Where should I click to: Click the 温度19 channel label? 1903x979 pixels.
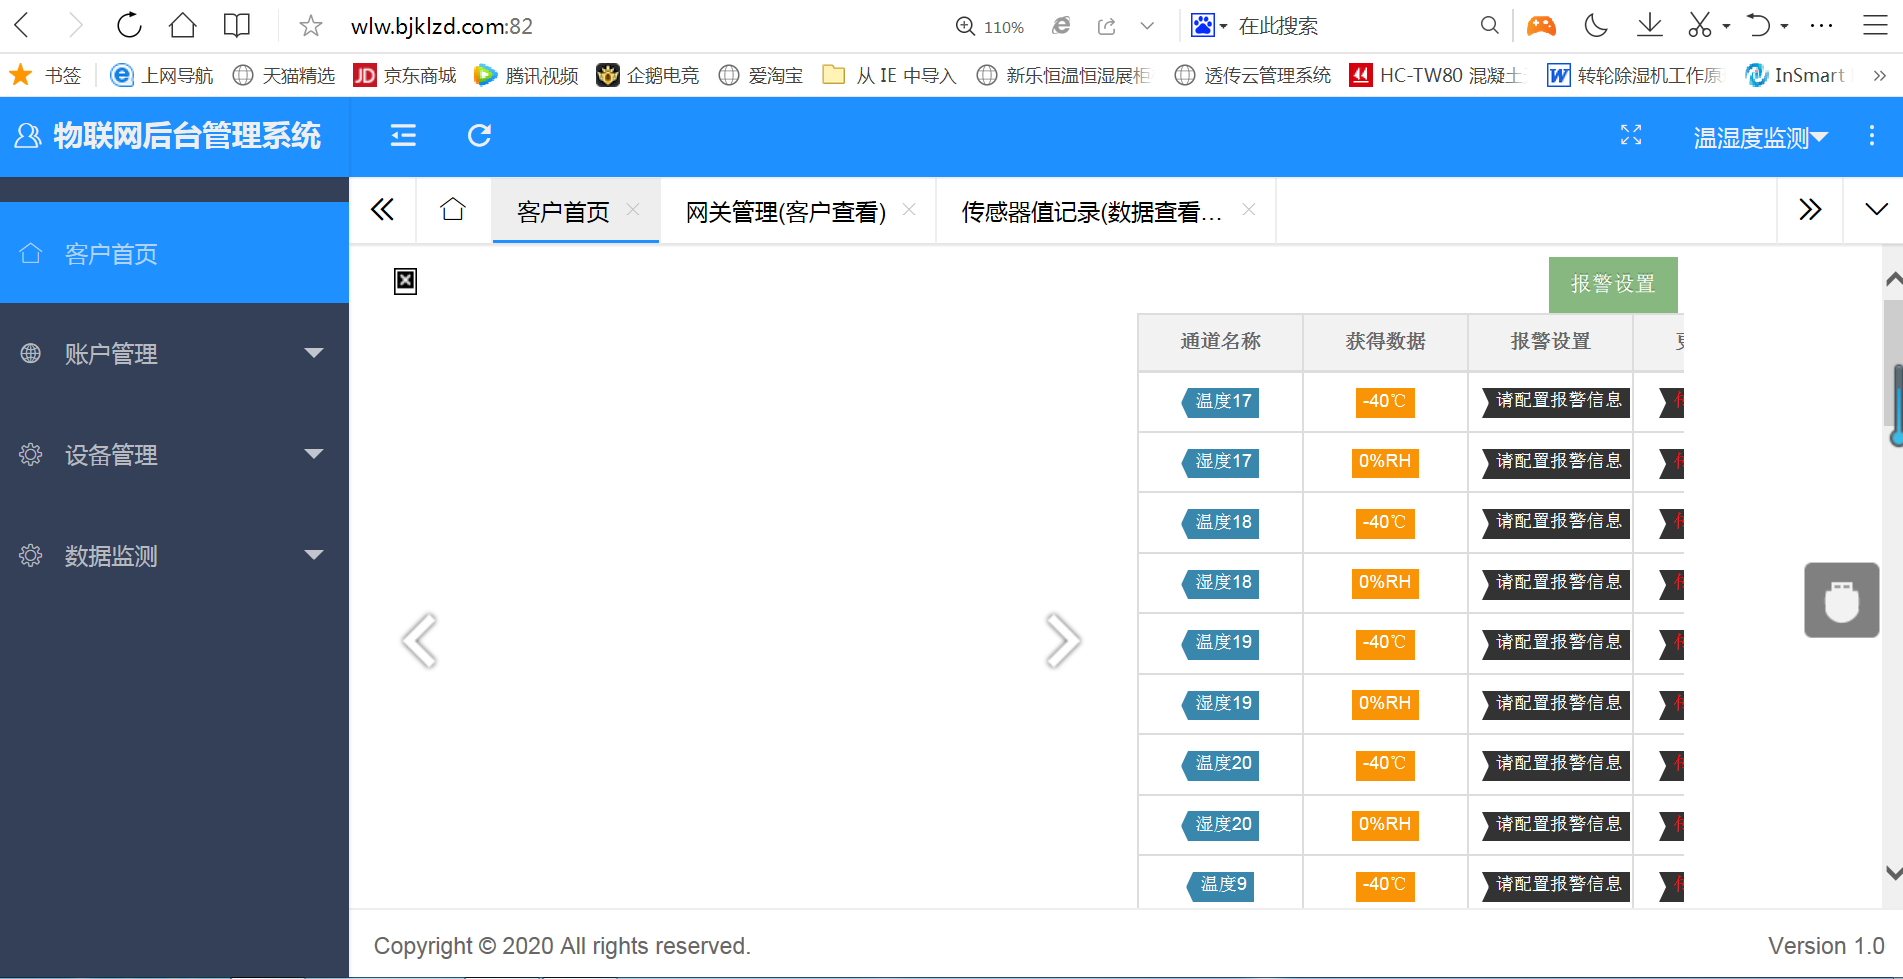tap(1221, 643)
